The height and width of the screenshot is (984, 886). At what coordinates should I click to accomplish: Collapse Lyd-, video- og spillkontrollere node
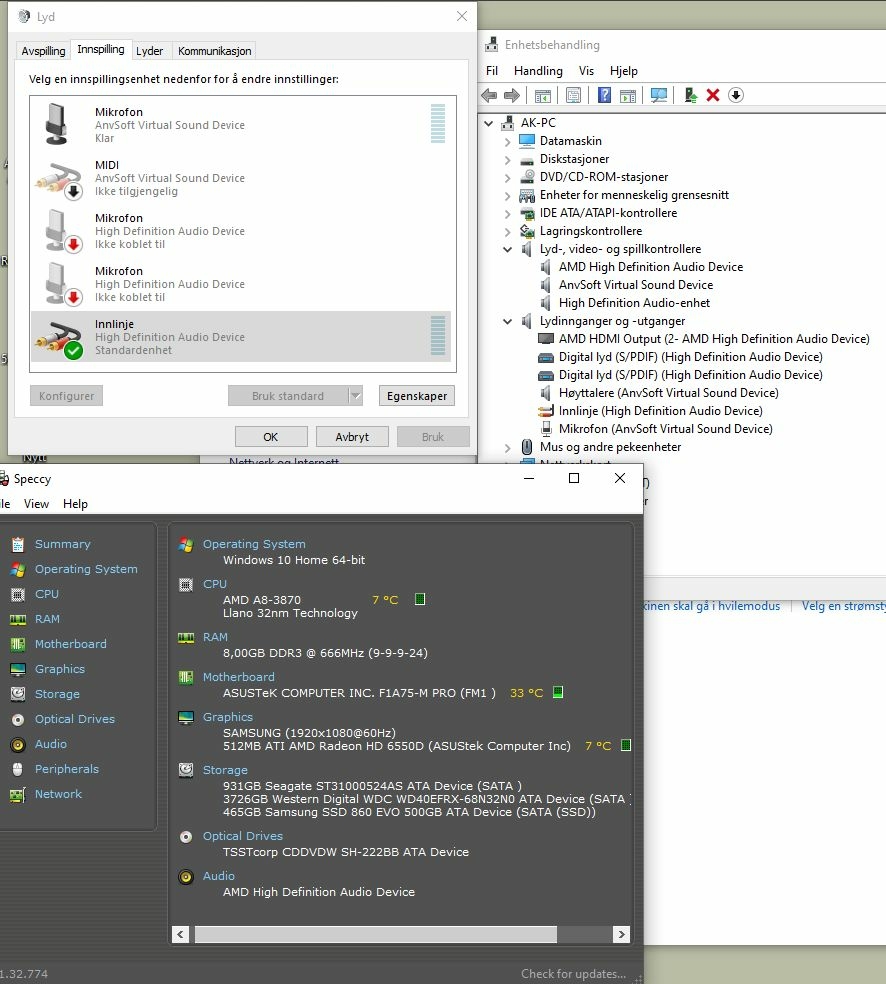coord(508,250)
